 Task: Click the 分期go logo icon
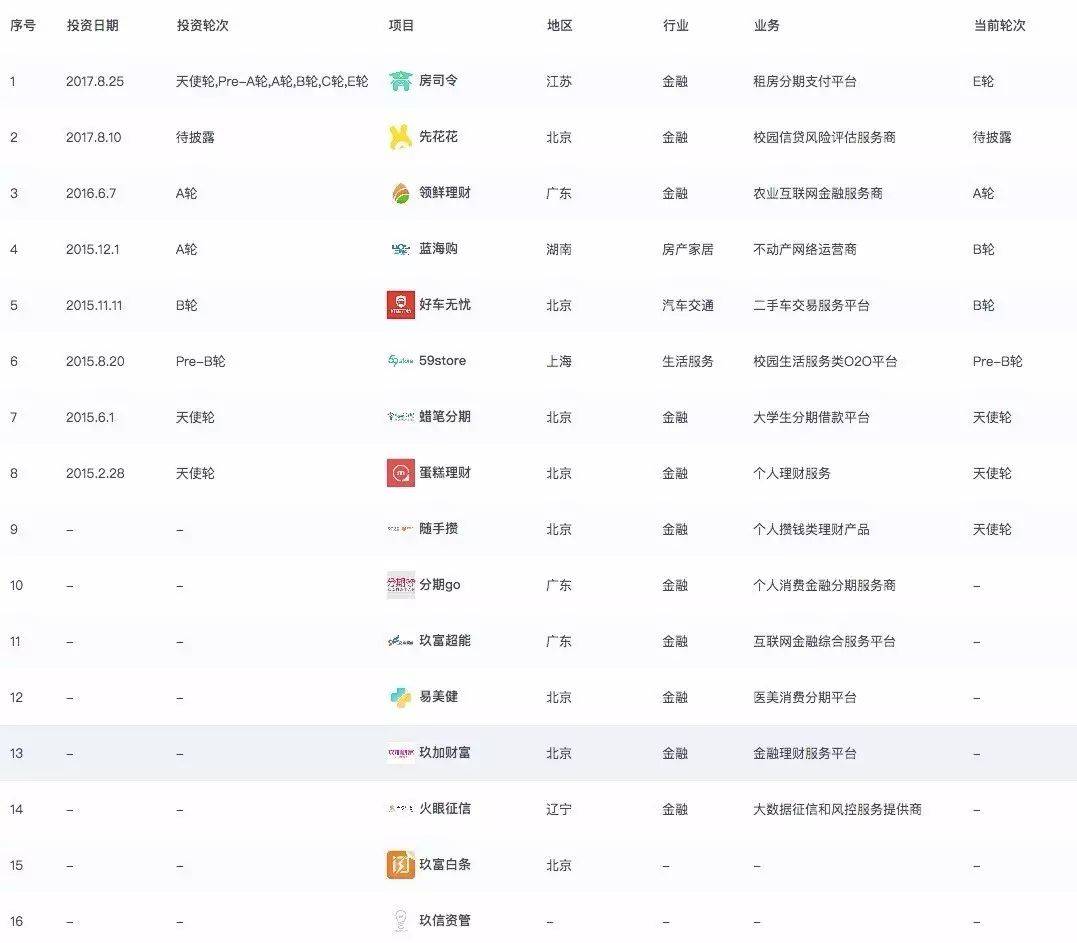[x=400, y=585]
